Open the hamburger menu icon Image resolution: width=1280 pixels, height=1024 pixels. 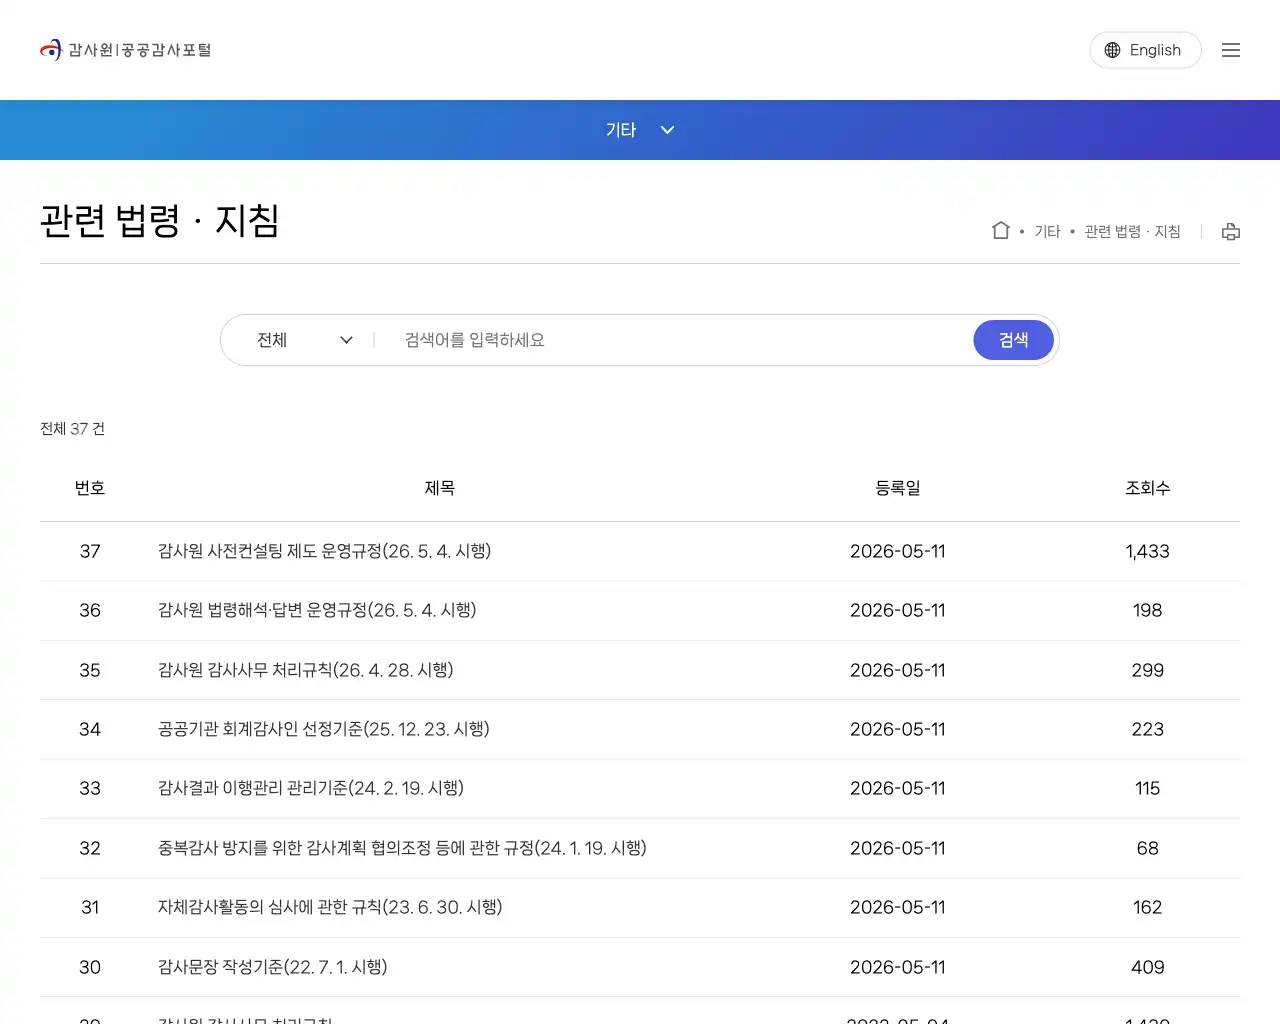pyautogui.click(x=1231, y=50)
